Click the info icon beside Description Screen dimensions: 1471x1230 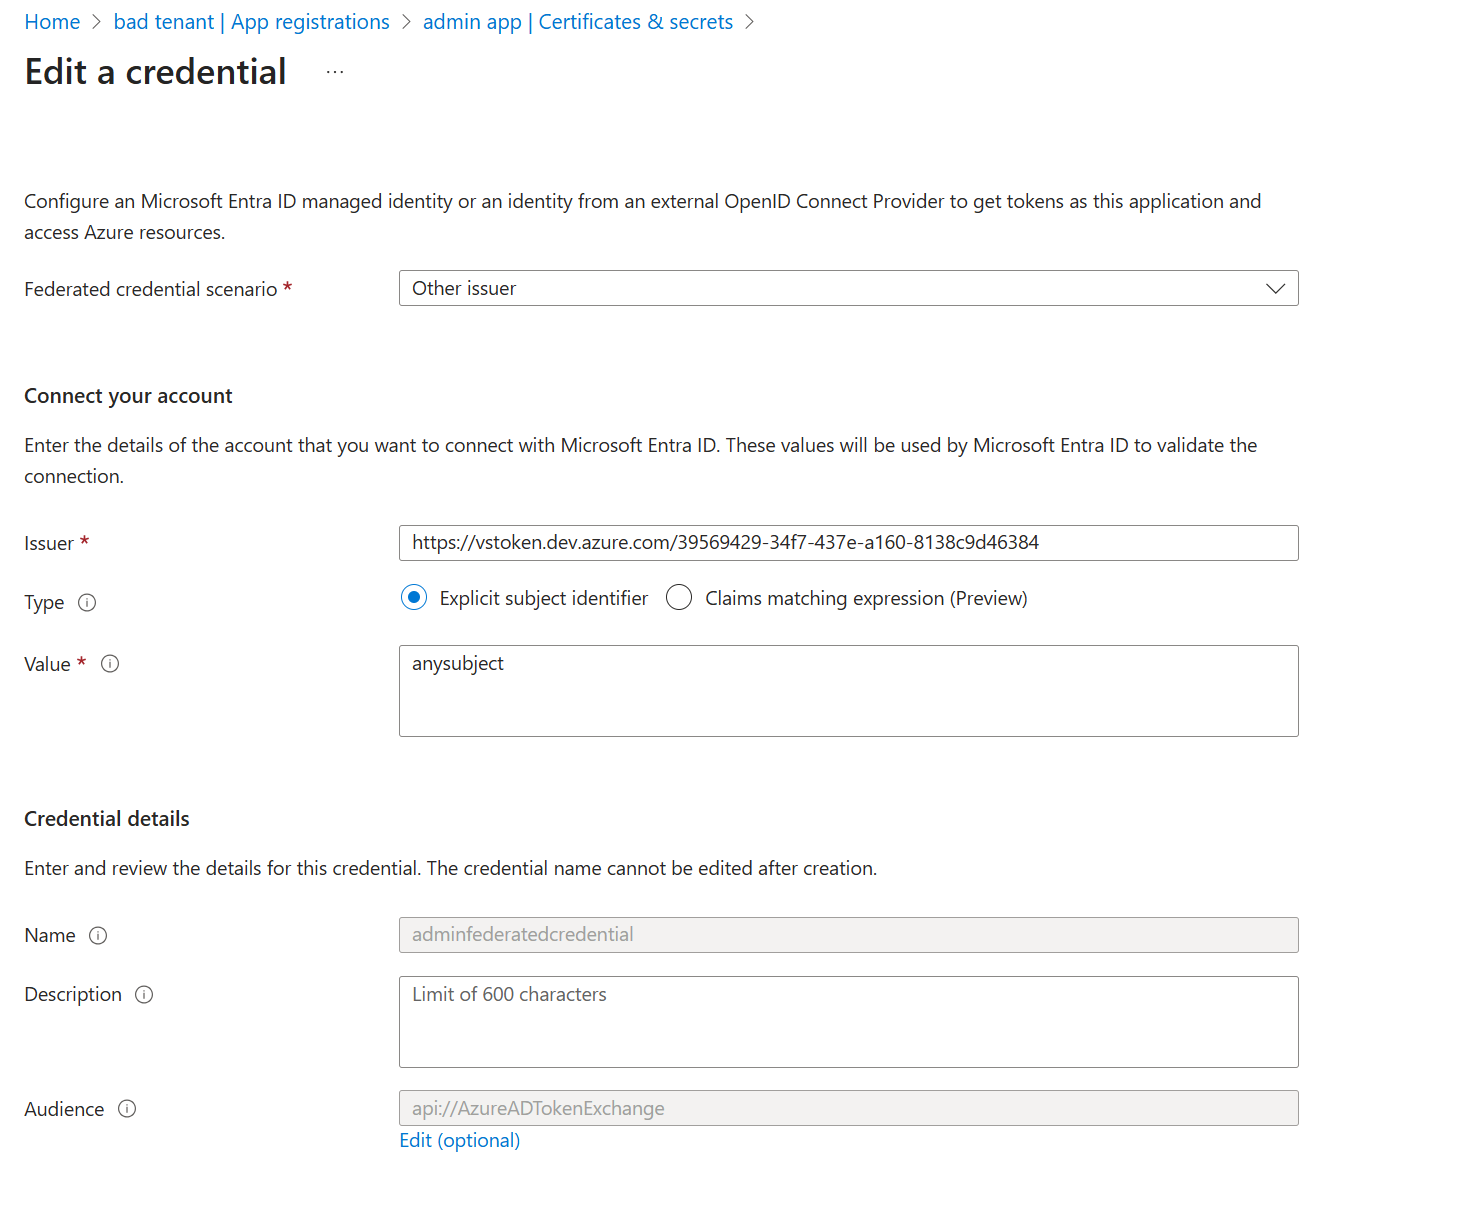point(144,995)
